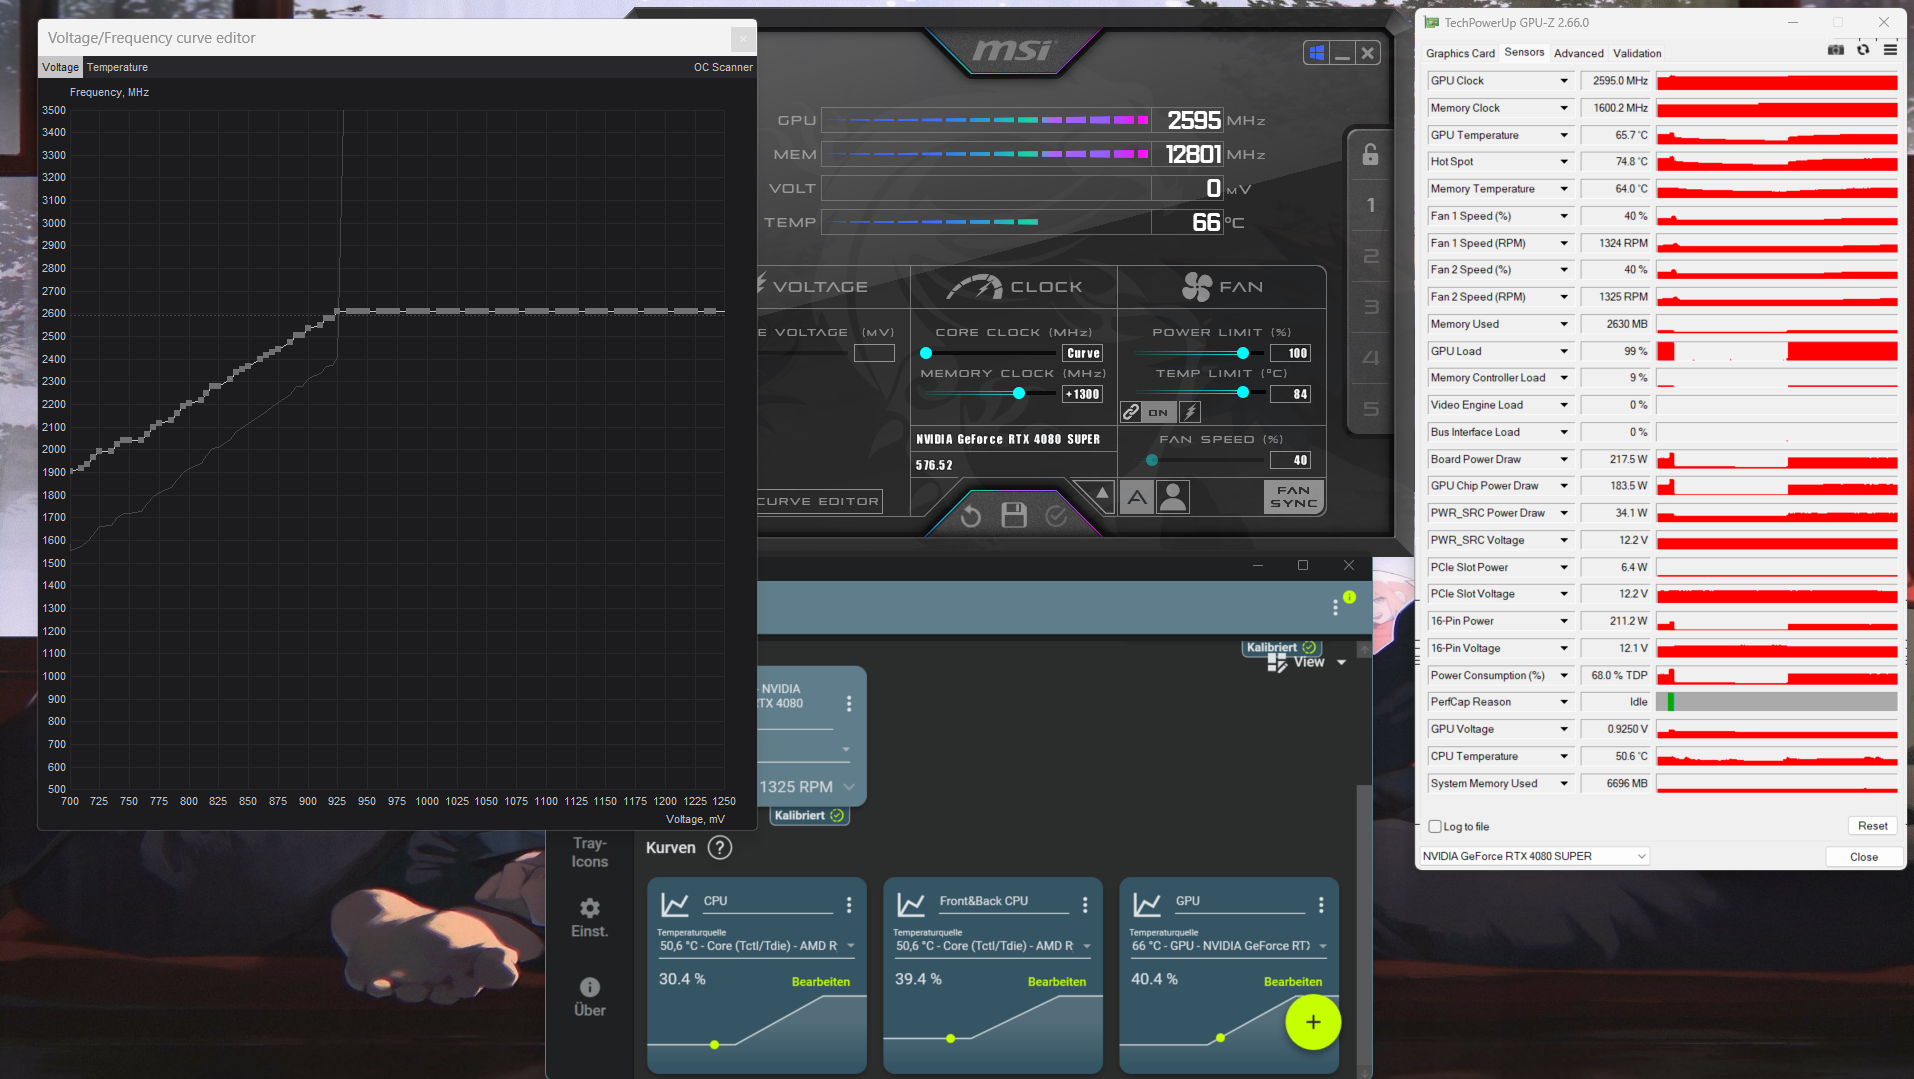Click user-defined fan profile person icon
The width and height of the screenshot is (1914, 1079).
click(1173, 497)
